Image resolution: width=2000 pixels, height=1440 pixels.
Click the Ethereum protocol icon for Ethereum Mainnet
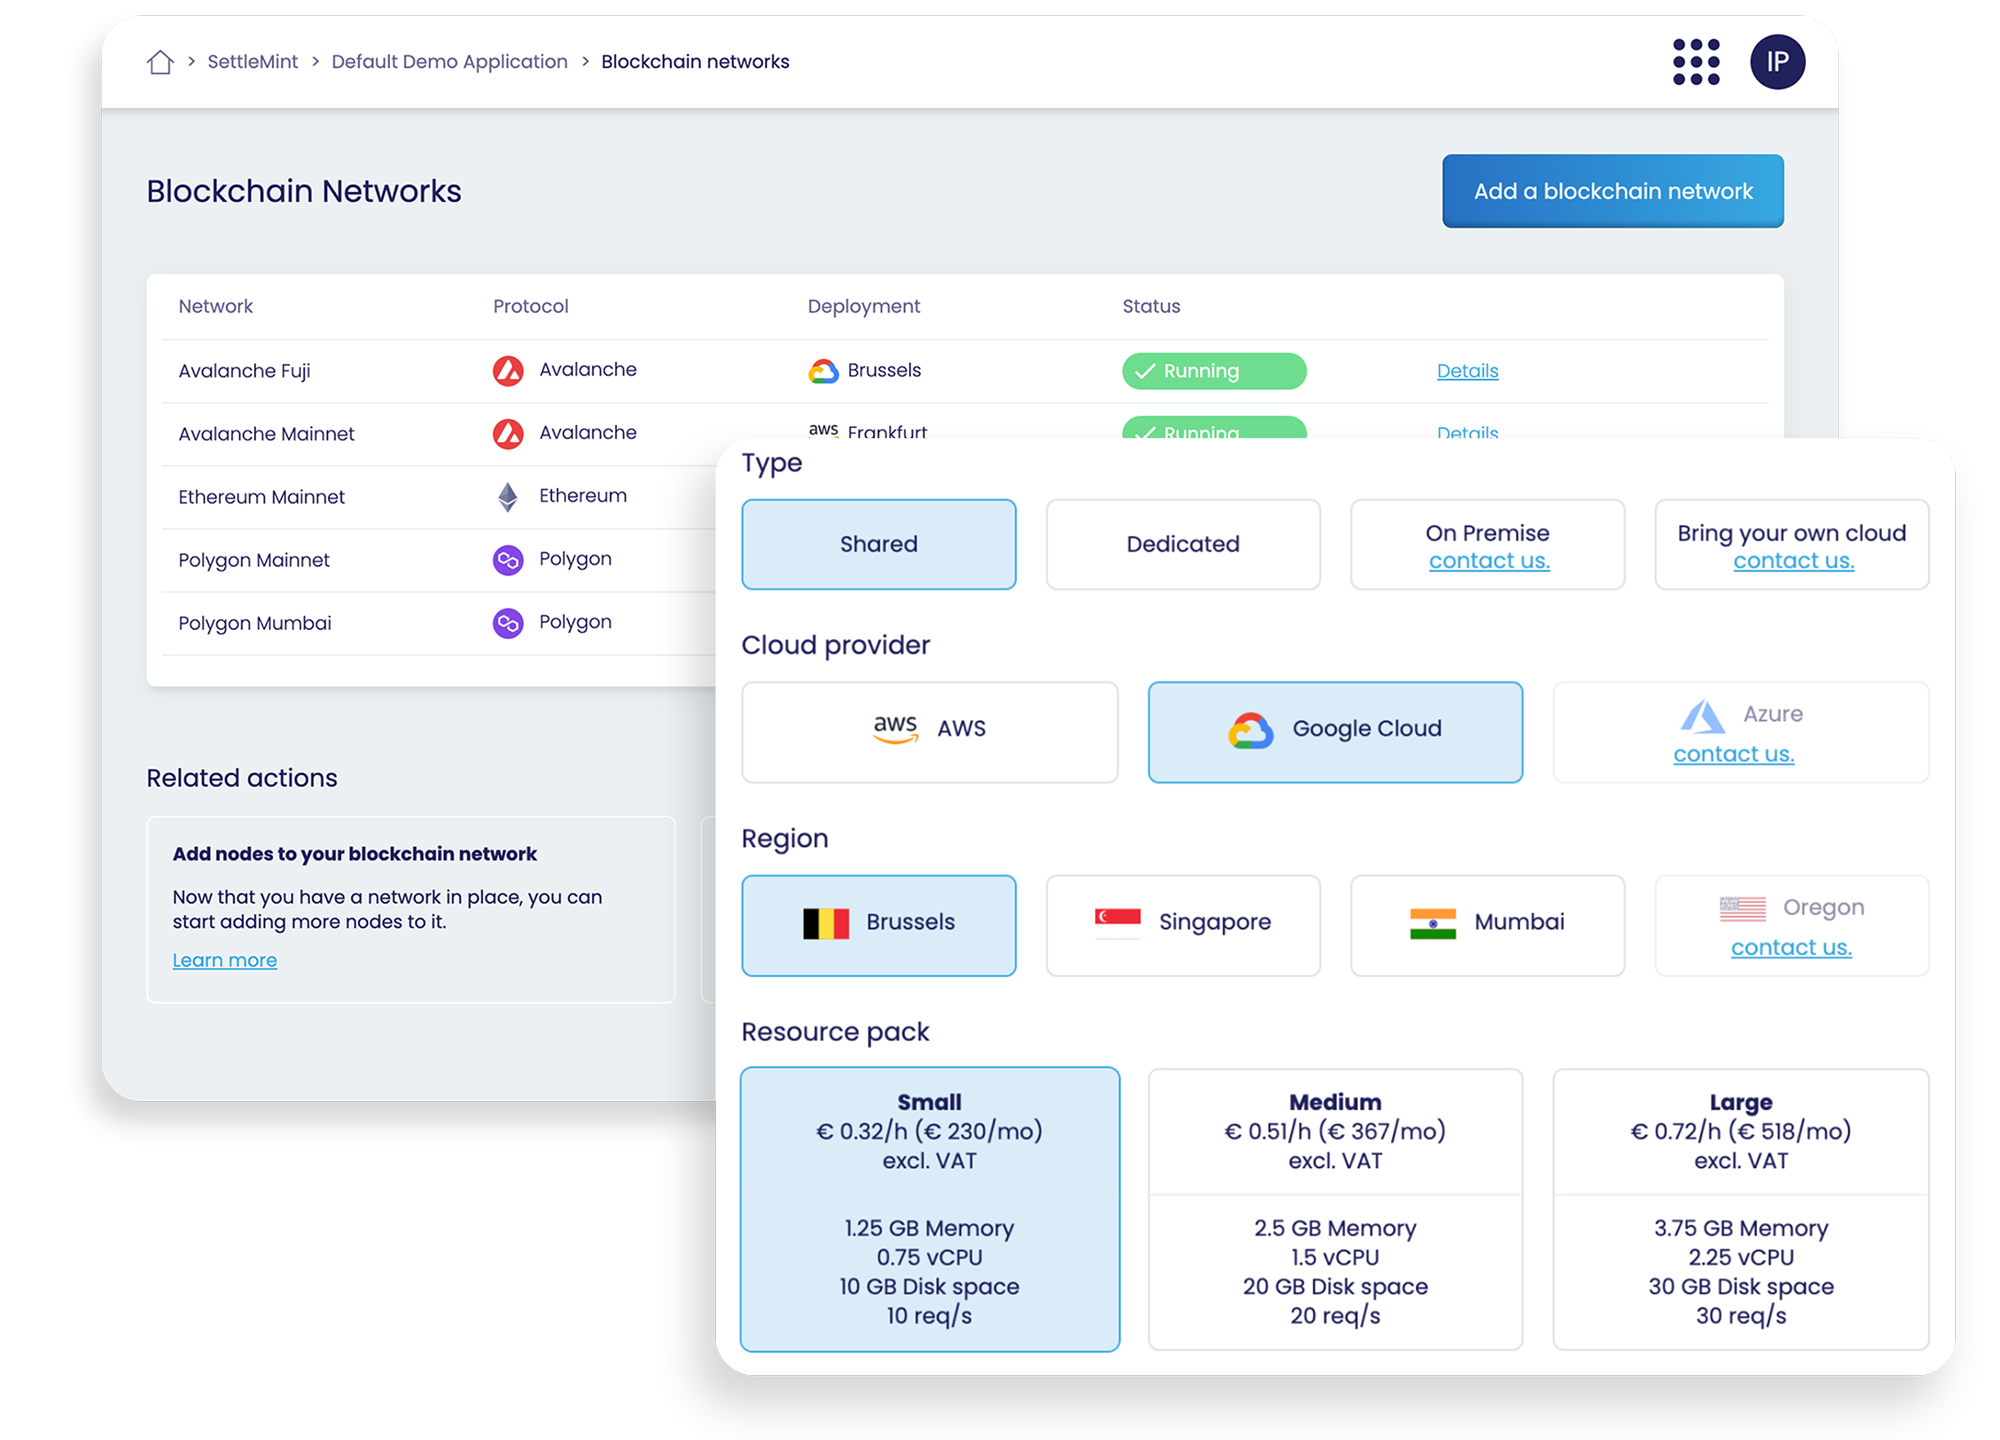(x=505, y=497)
